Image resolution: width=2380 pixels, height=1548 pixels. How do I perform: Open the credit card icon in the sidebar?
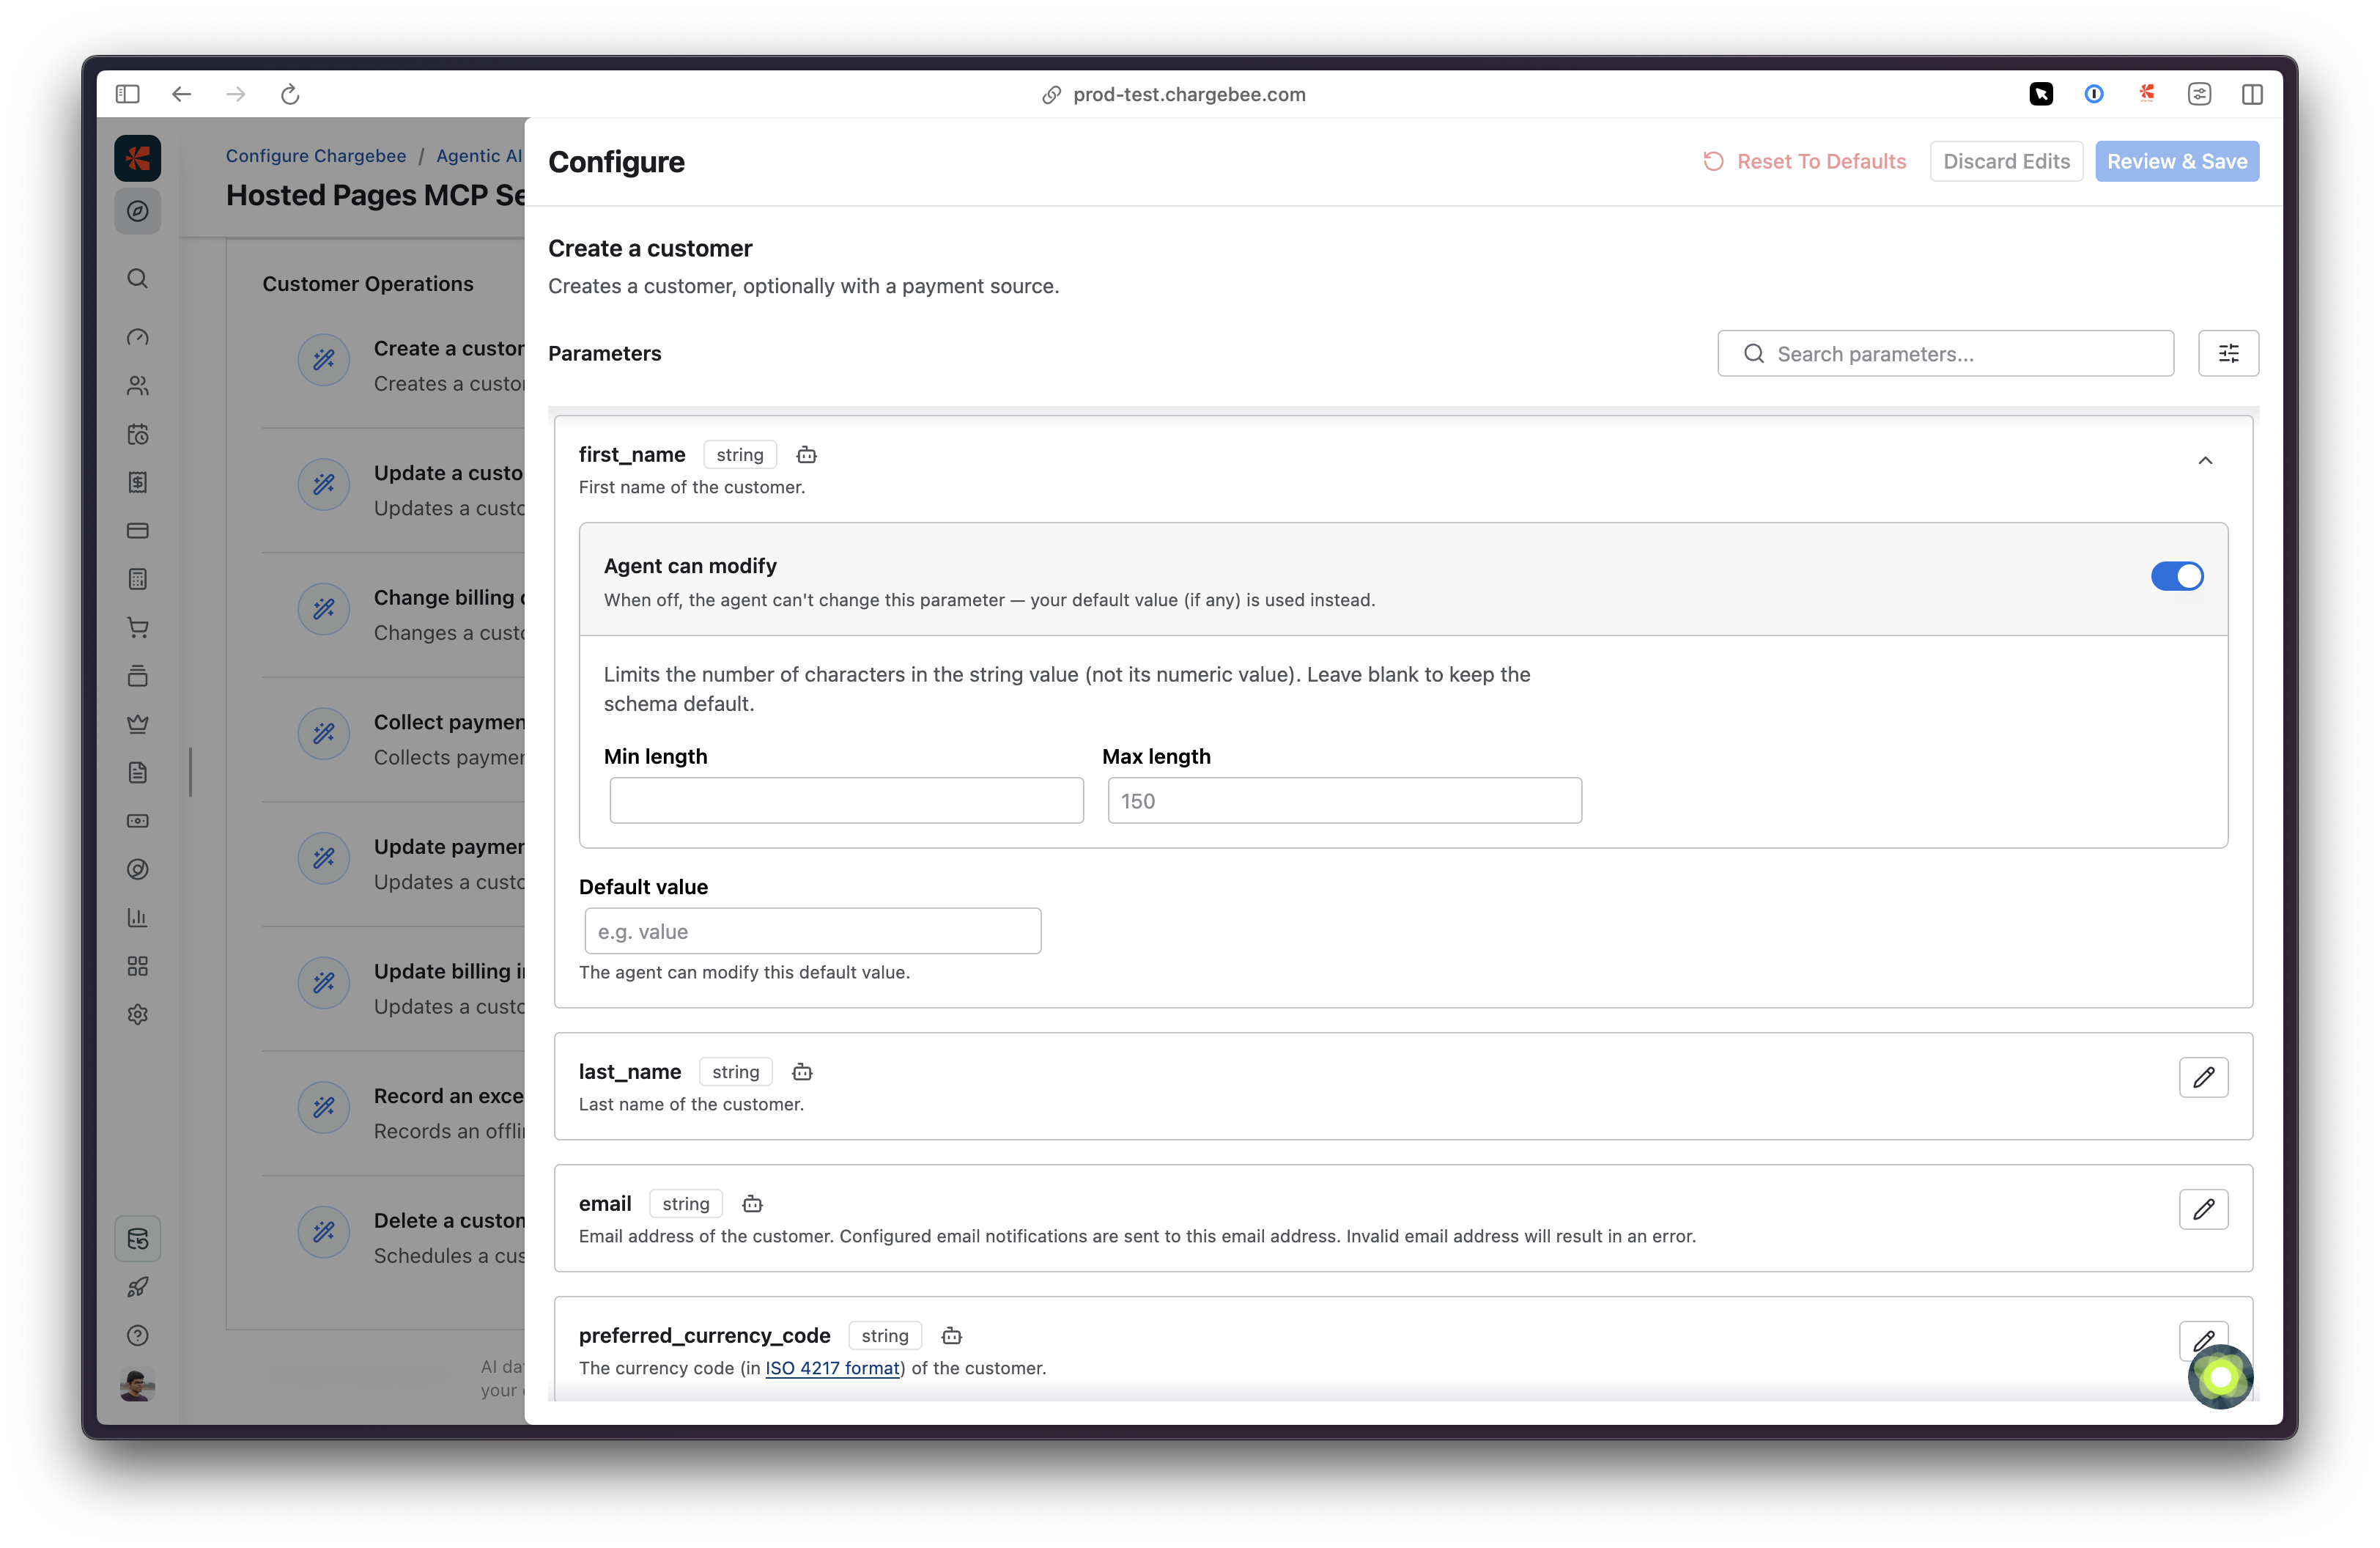tap(138, 531)
